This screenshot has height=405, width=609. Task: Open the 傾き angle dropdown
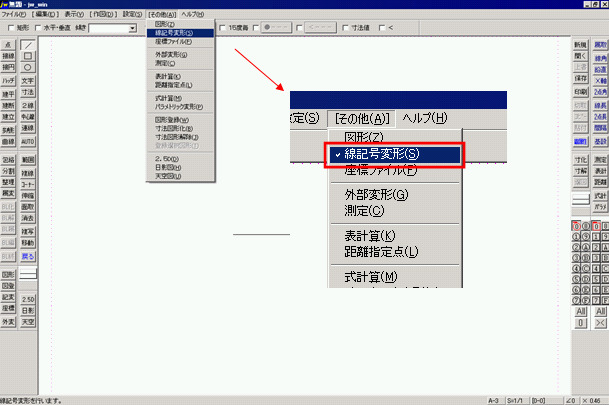click(133, 29)
